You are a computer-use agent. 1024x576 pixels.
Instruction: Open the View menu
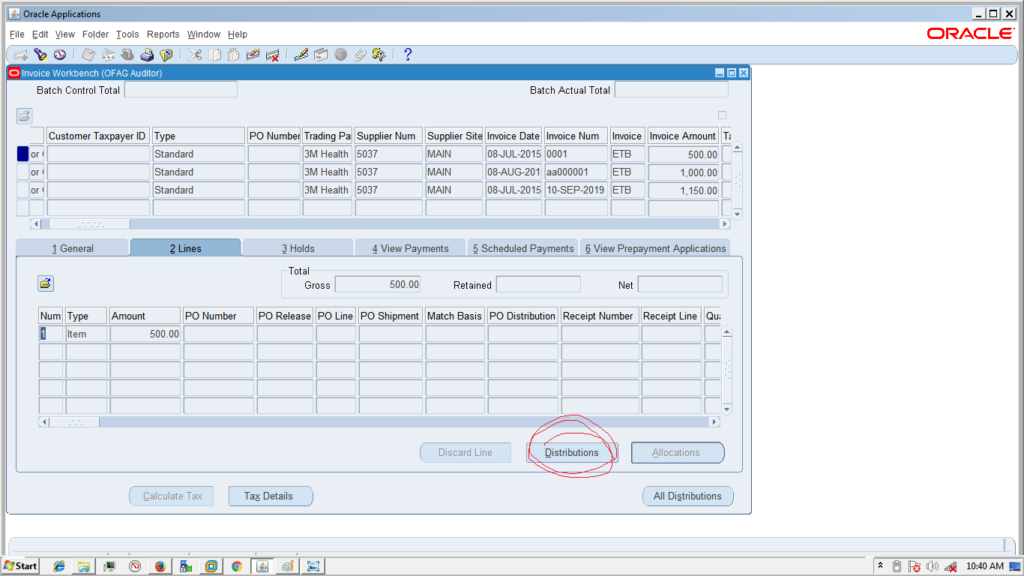(65, 35)
